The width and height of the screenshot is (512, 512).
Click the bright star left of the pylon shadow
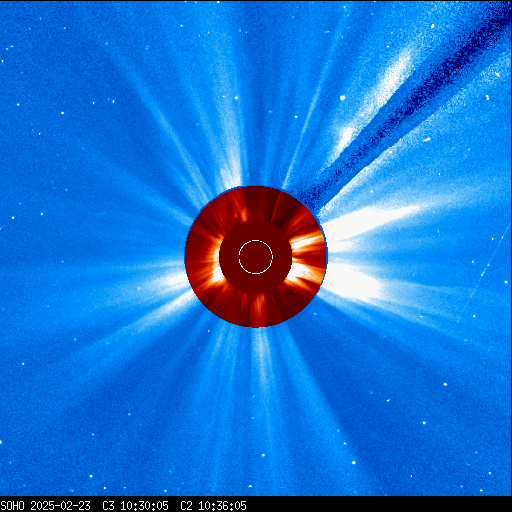[342, 98]
